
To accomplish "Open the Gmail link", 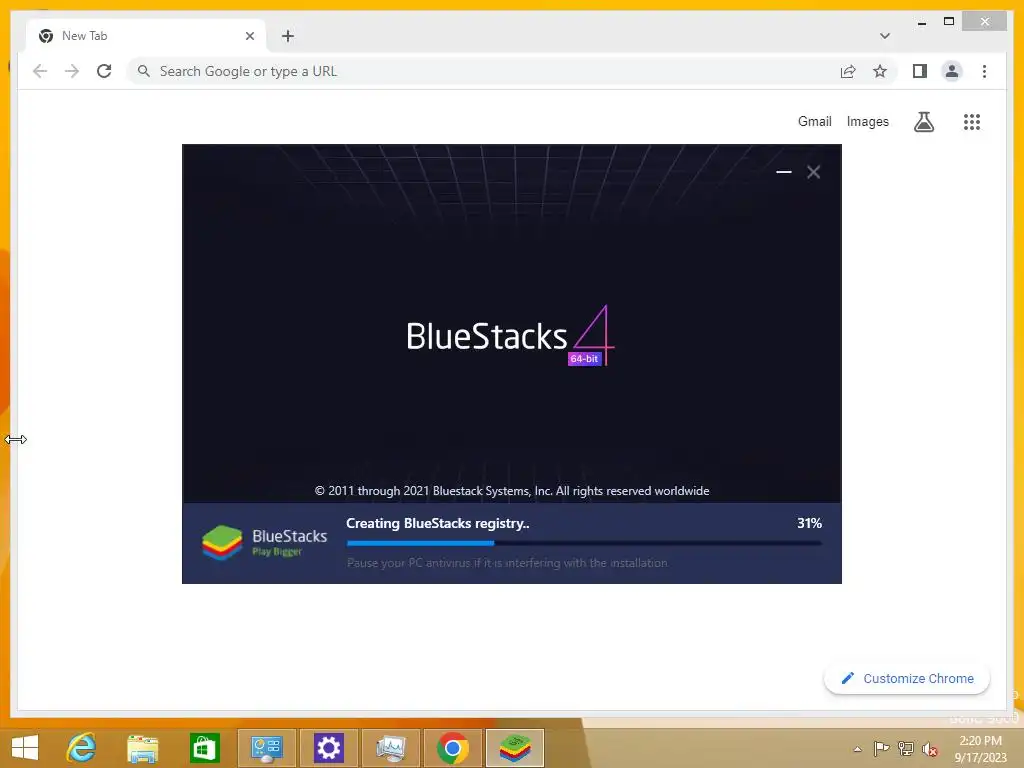I will [814, 121].
